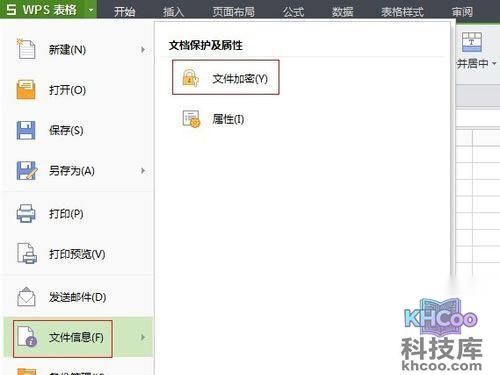Viewport: 500px width, 375px height.
Task: Click the 属性(I) option
Action: click(214, 119)
